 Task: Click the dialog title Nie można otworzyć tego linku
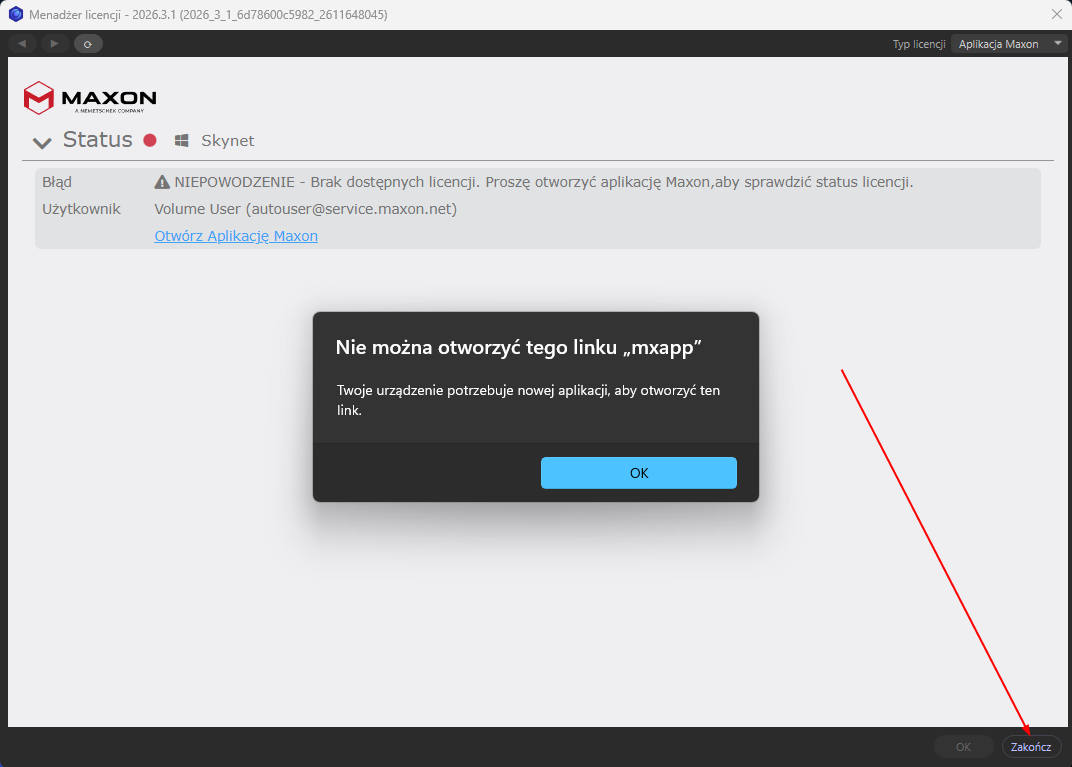pos(519,347)
